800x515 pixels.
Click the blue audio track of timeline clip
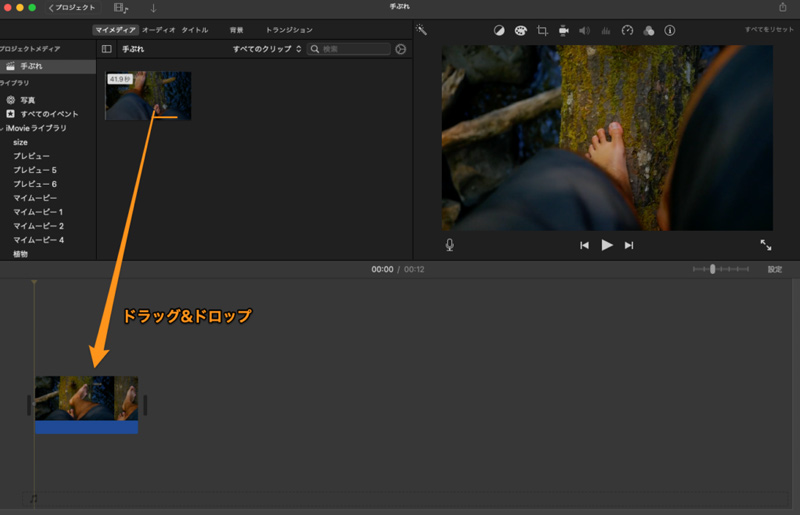pyautogui.click(x=86, y=427)
